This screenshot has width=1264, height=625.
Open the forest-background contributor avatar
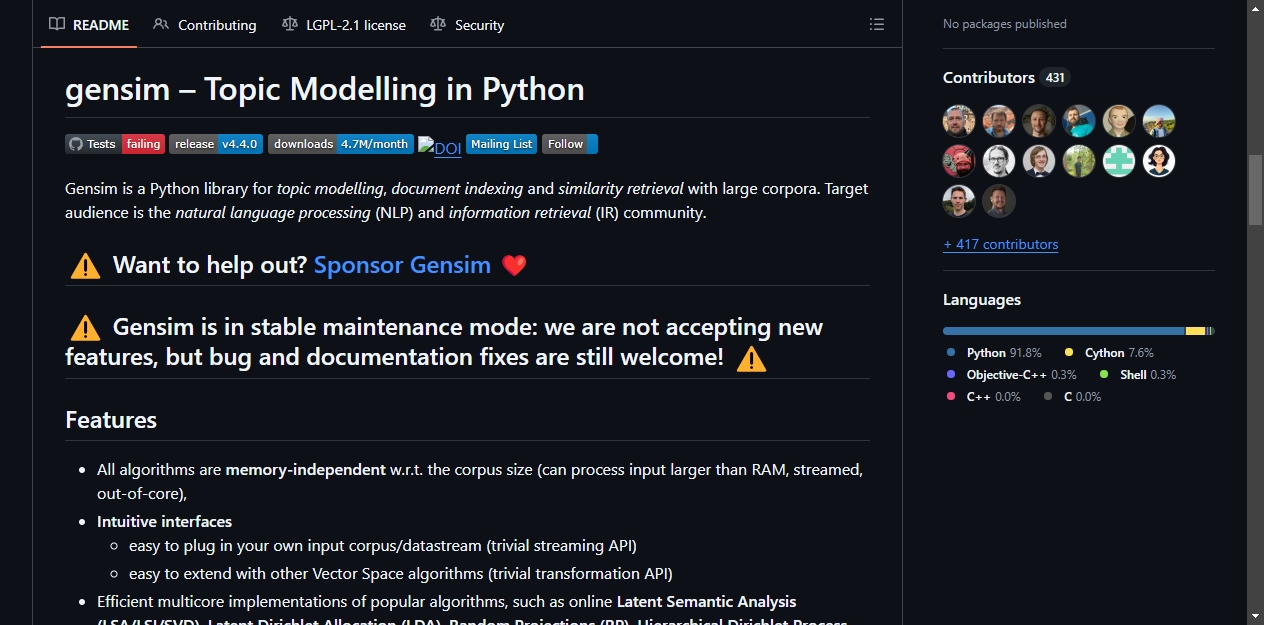tap(1079, 161)
